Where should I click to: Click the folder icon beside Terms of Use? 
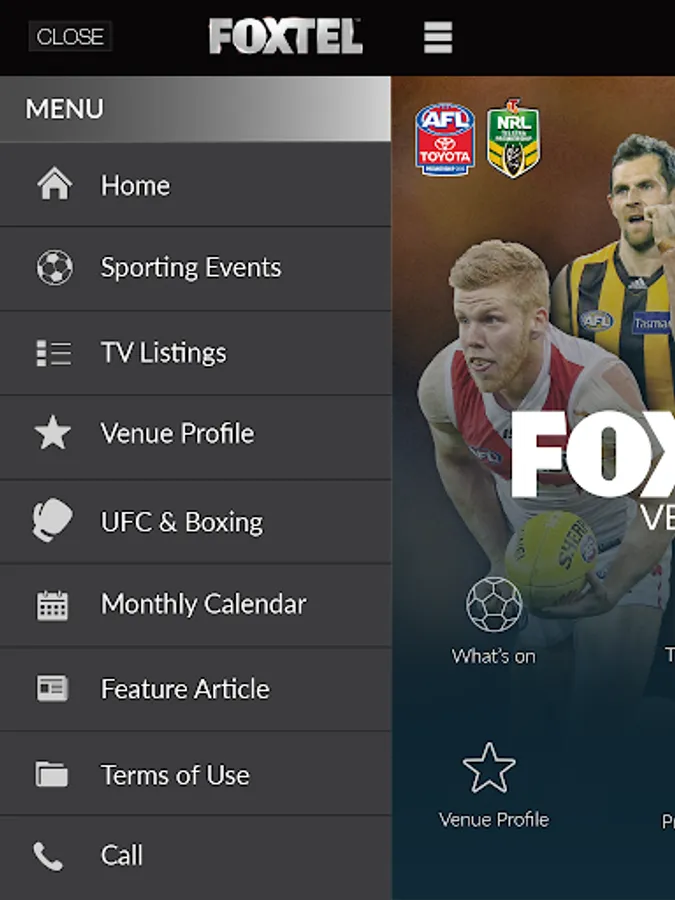[52, 774]
